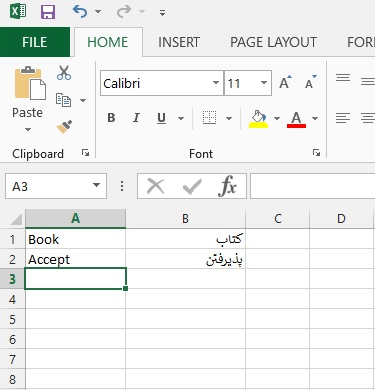Click the Select All corner triangle
Screen dimensions: 375x390
pyautogui.click(x=15, y=219)
